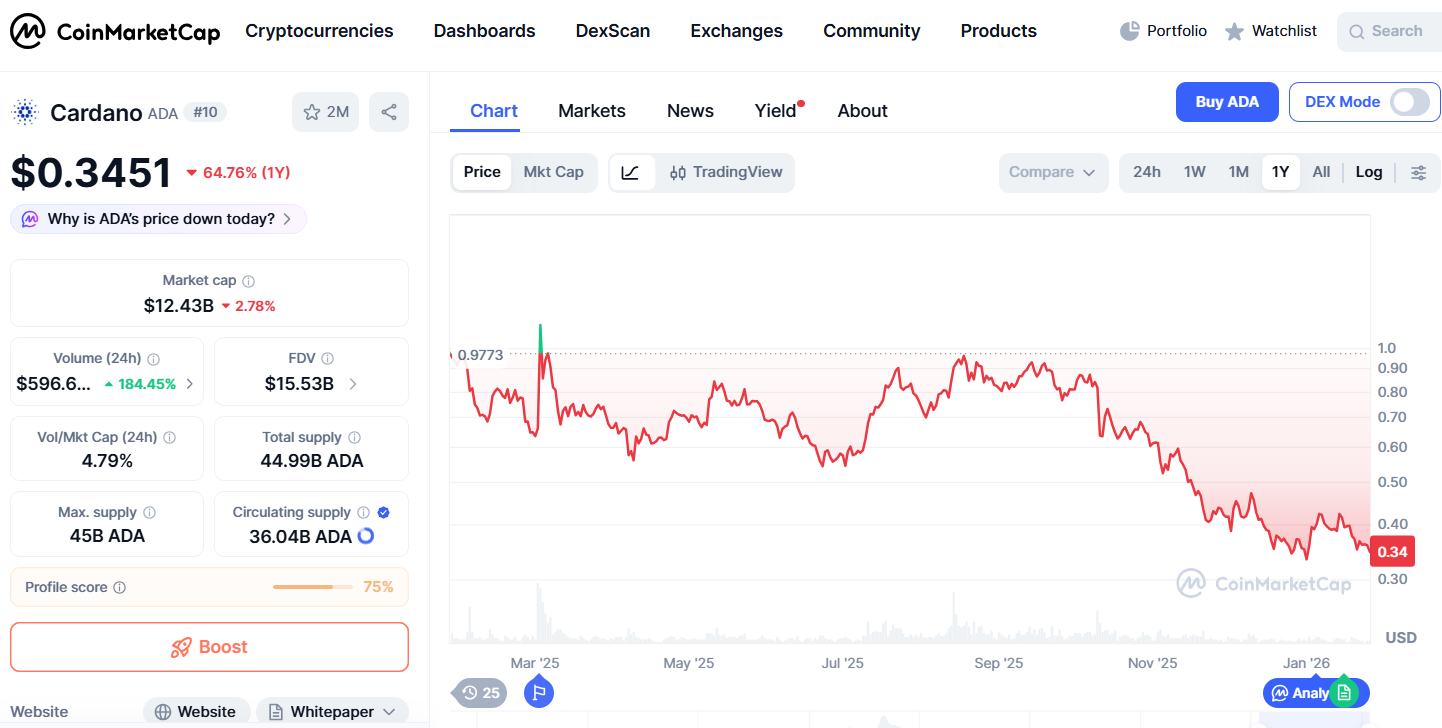Click the Max. supply info icon

click(x=149, y=513)
